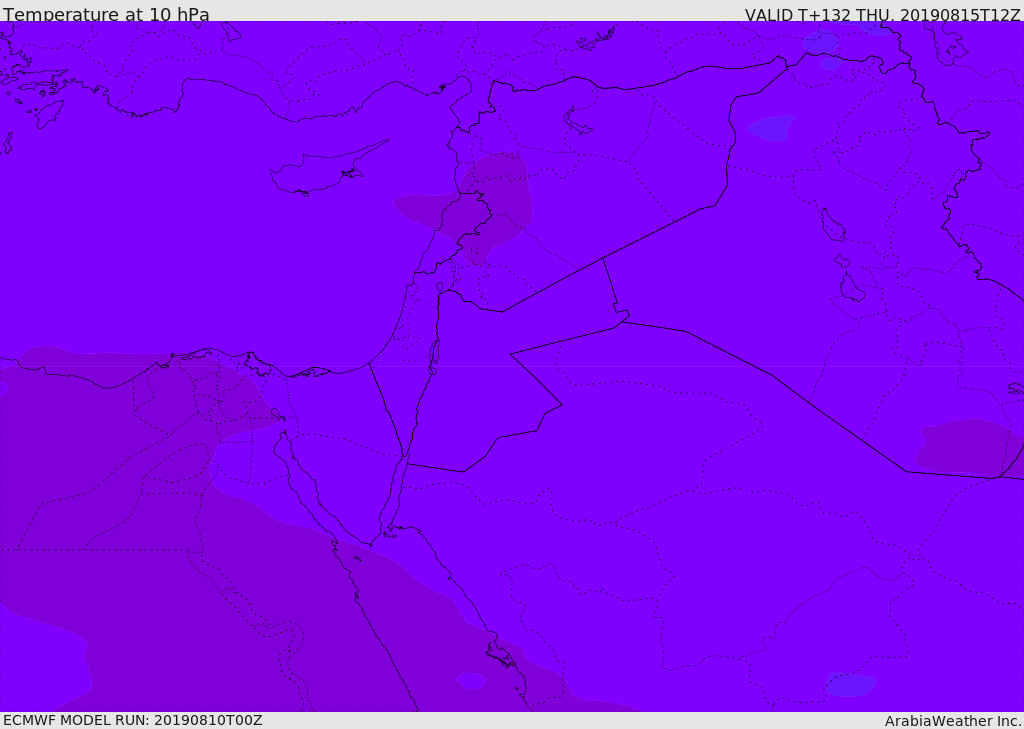Click the 'VALID T+132 THU. 20190815T12Z' label
Viewport: 1024px width, 729px height.
[x=882, y=14]
